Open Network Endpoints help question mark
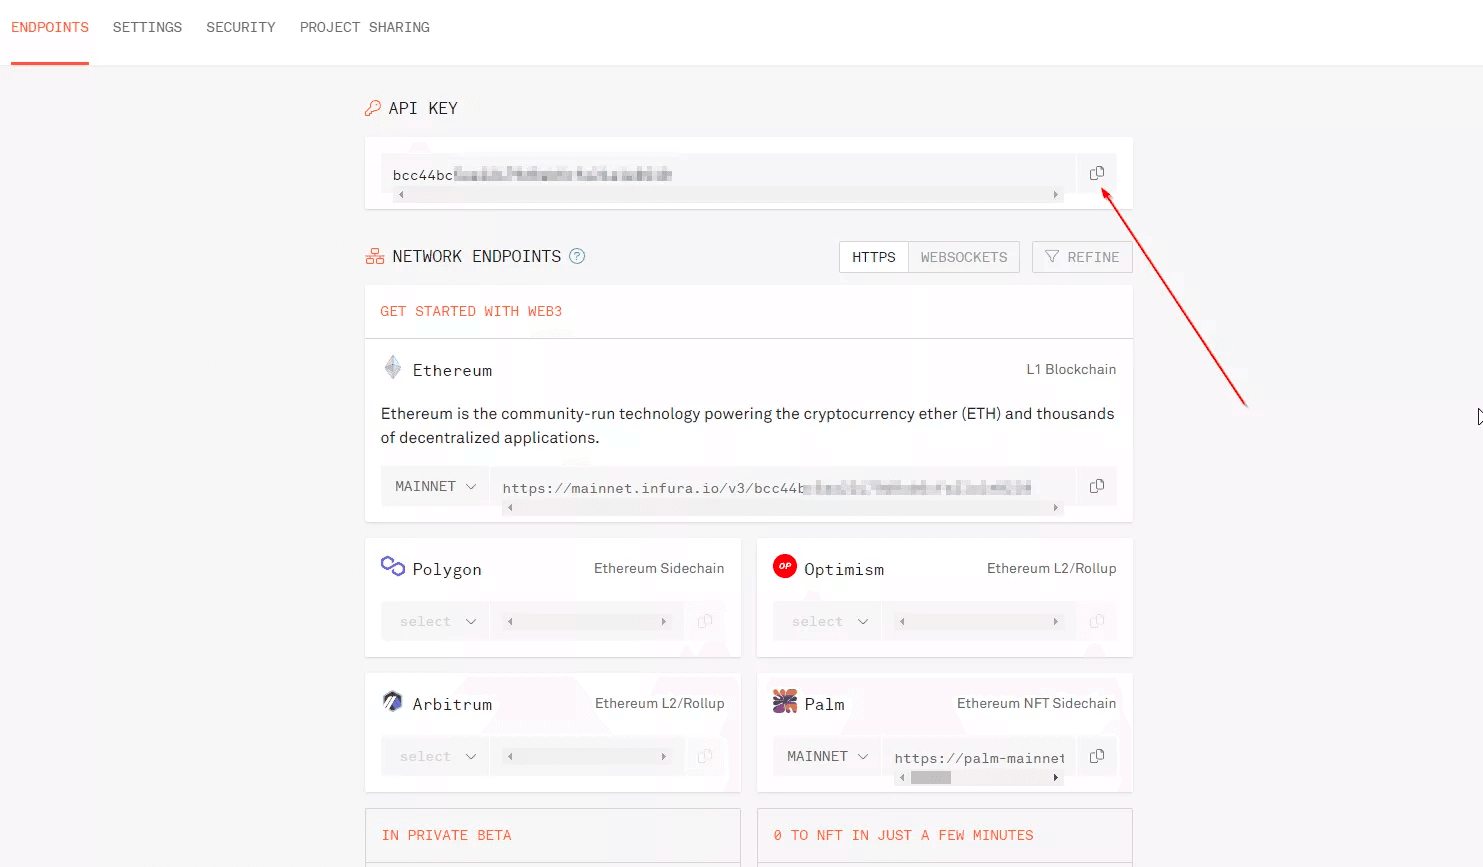This screenshot has width=1483, height=867. [577, 256]
